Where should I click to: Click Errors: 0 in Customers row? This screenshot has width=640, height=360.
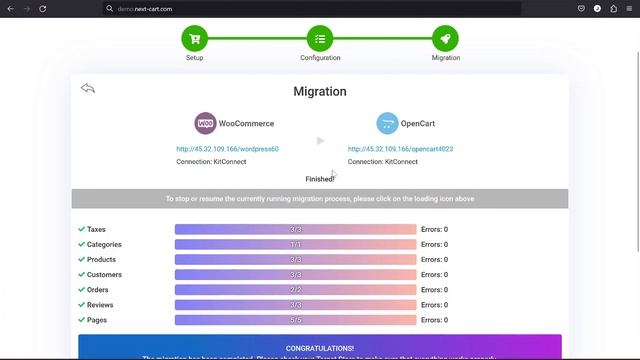point(434,275)
